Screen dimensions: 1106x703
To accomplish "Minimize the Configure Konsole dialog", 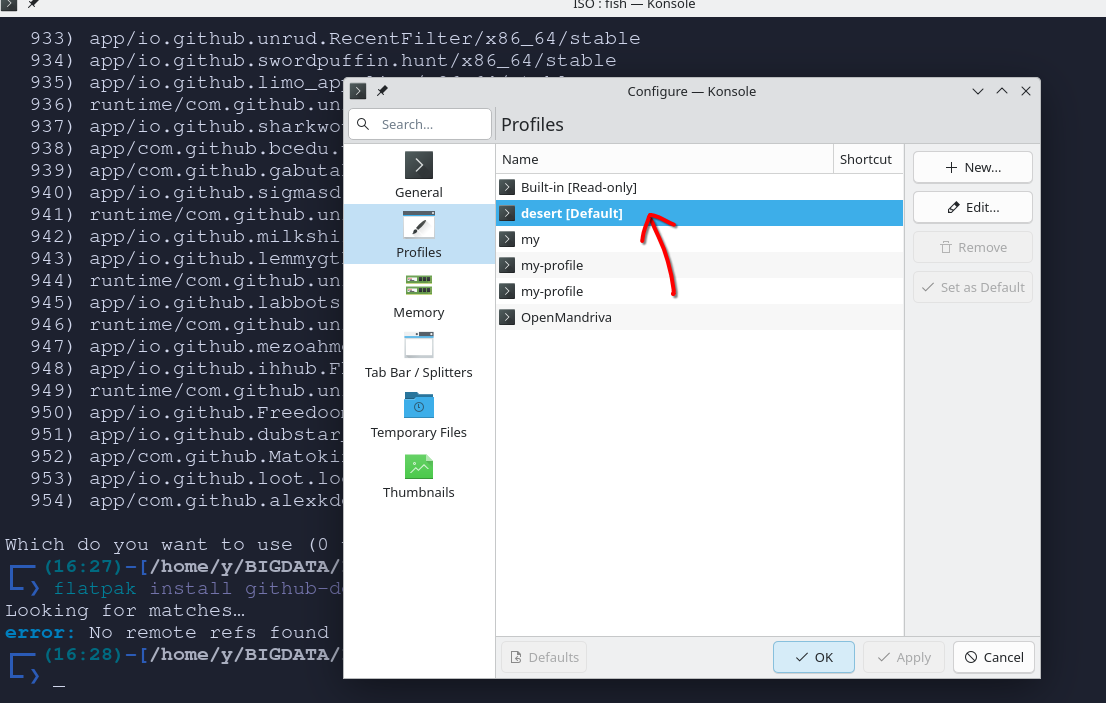I will 978,91.
